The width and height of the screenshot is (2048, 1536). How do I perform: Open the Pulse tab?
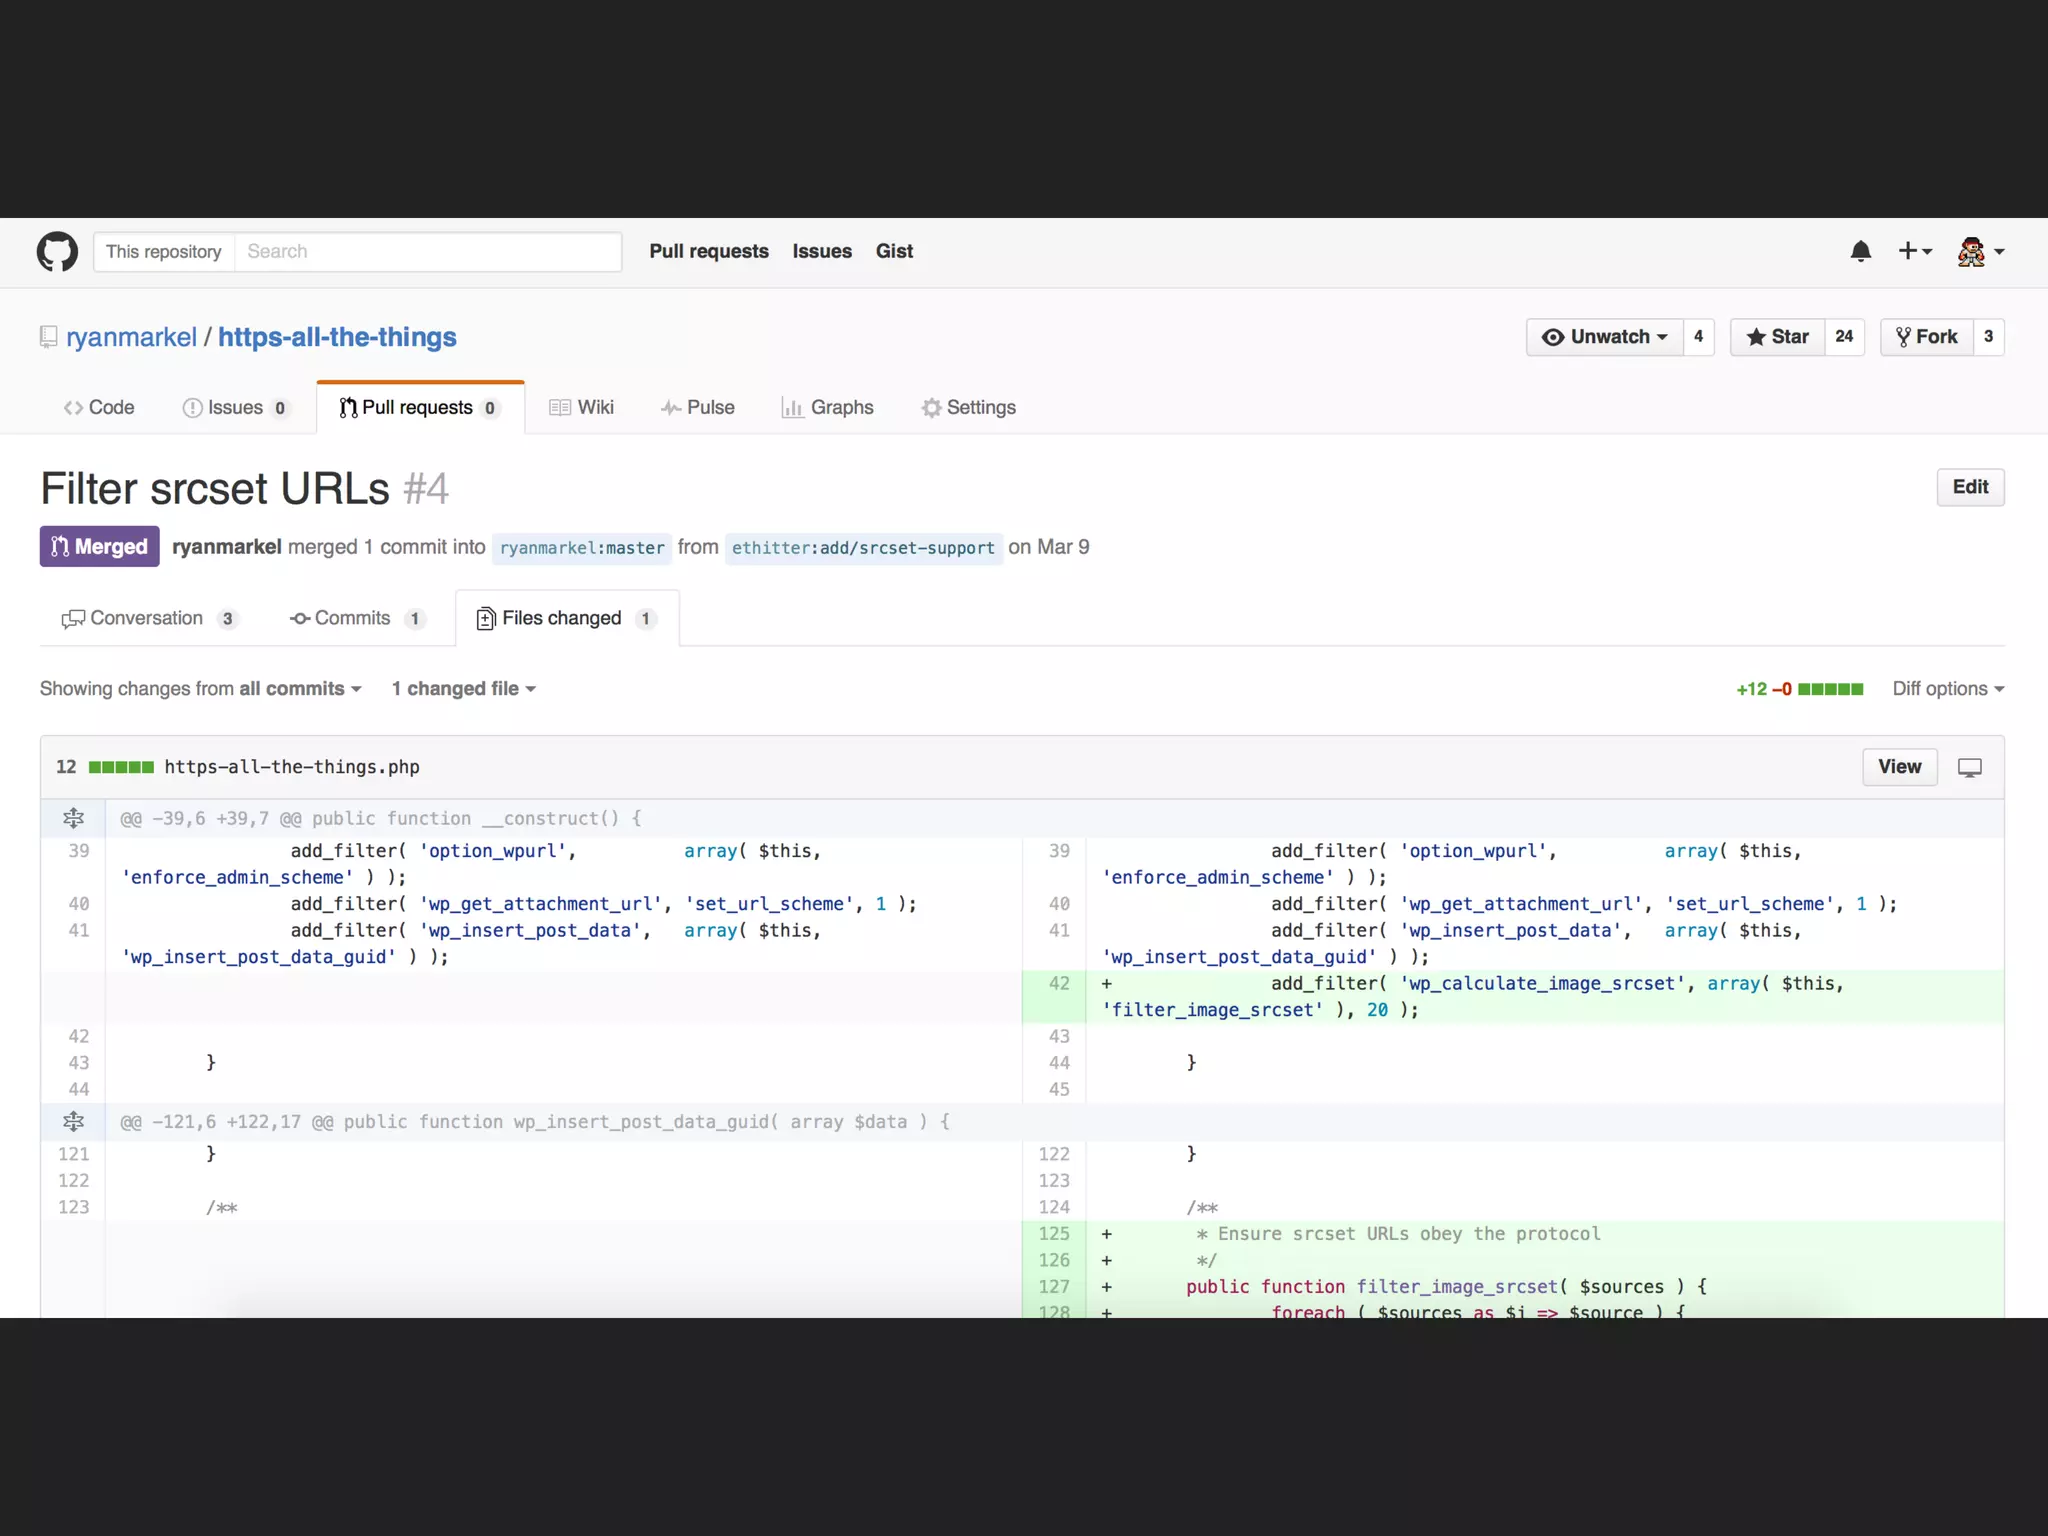coord(698,407)
